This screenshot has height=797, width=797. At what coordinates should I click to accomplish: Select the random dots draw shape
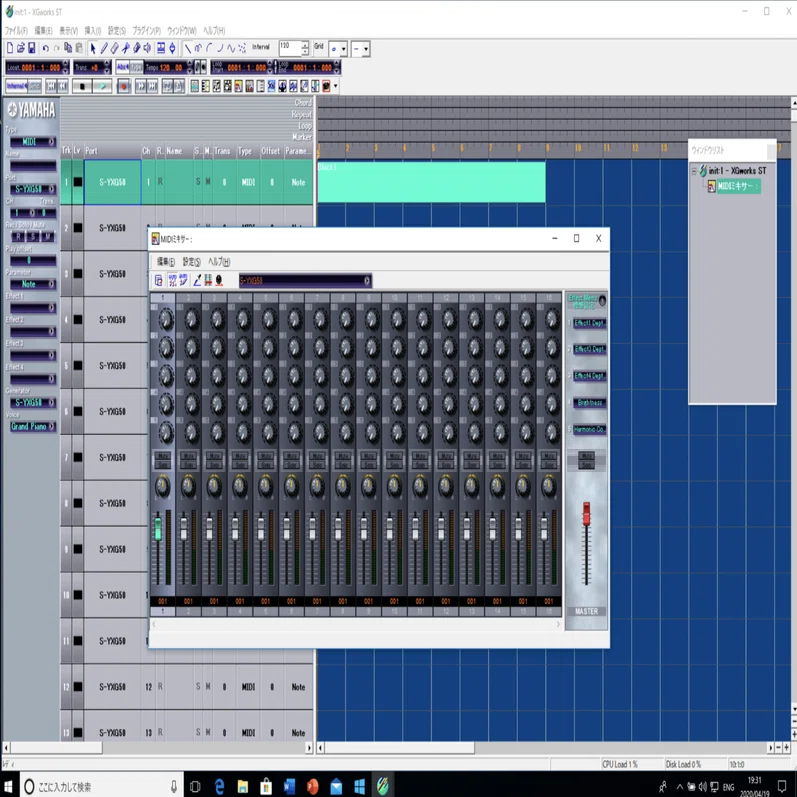pos(242,48)
